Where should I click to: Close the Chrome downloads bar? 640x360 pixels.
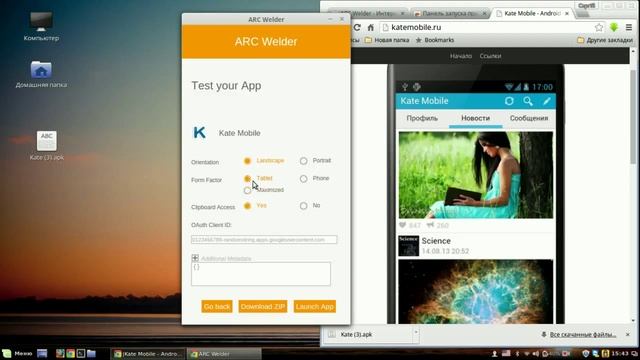click(x=628, y=335)
